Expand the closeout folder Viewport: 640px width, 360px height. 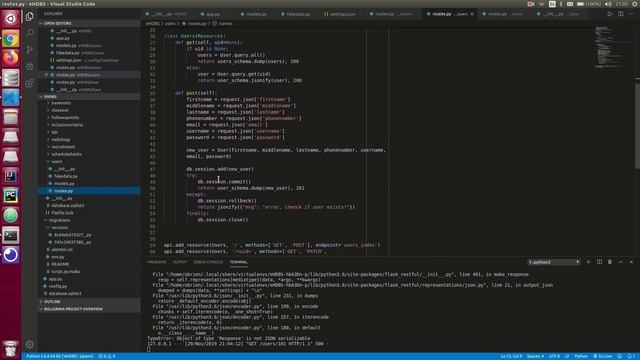(60, 110)
